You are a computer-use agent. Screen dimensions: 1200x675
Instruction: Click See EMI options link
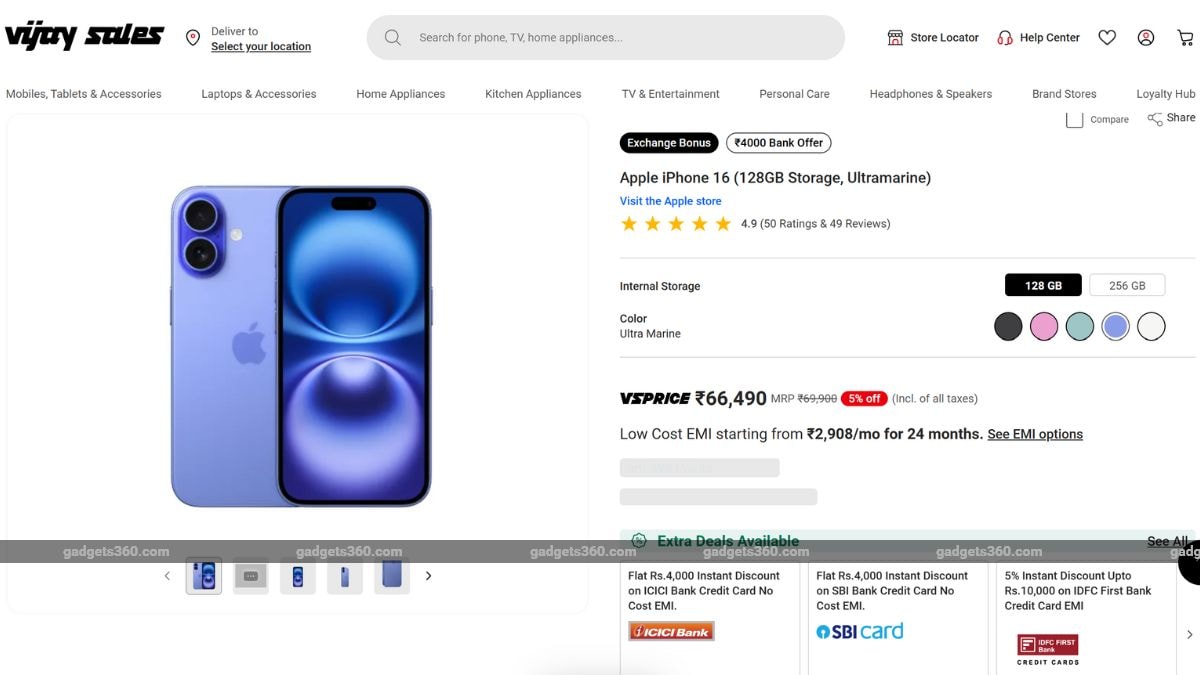coord(1035,434)
